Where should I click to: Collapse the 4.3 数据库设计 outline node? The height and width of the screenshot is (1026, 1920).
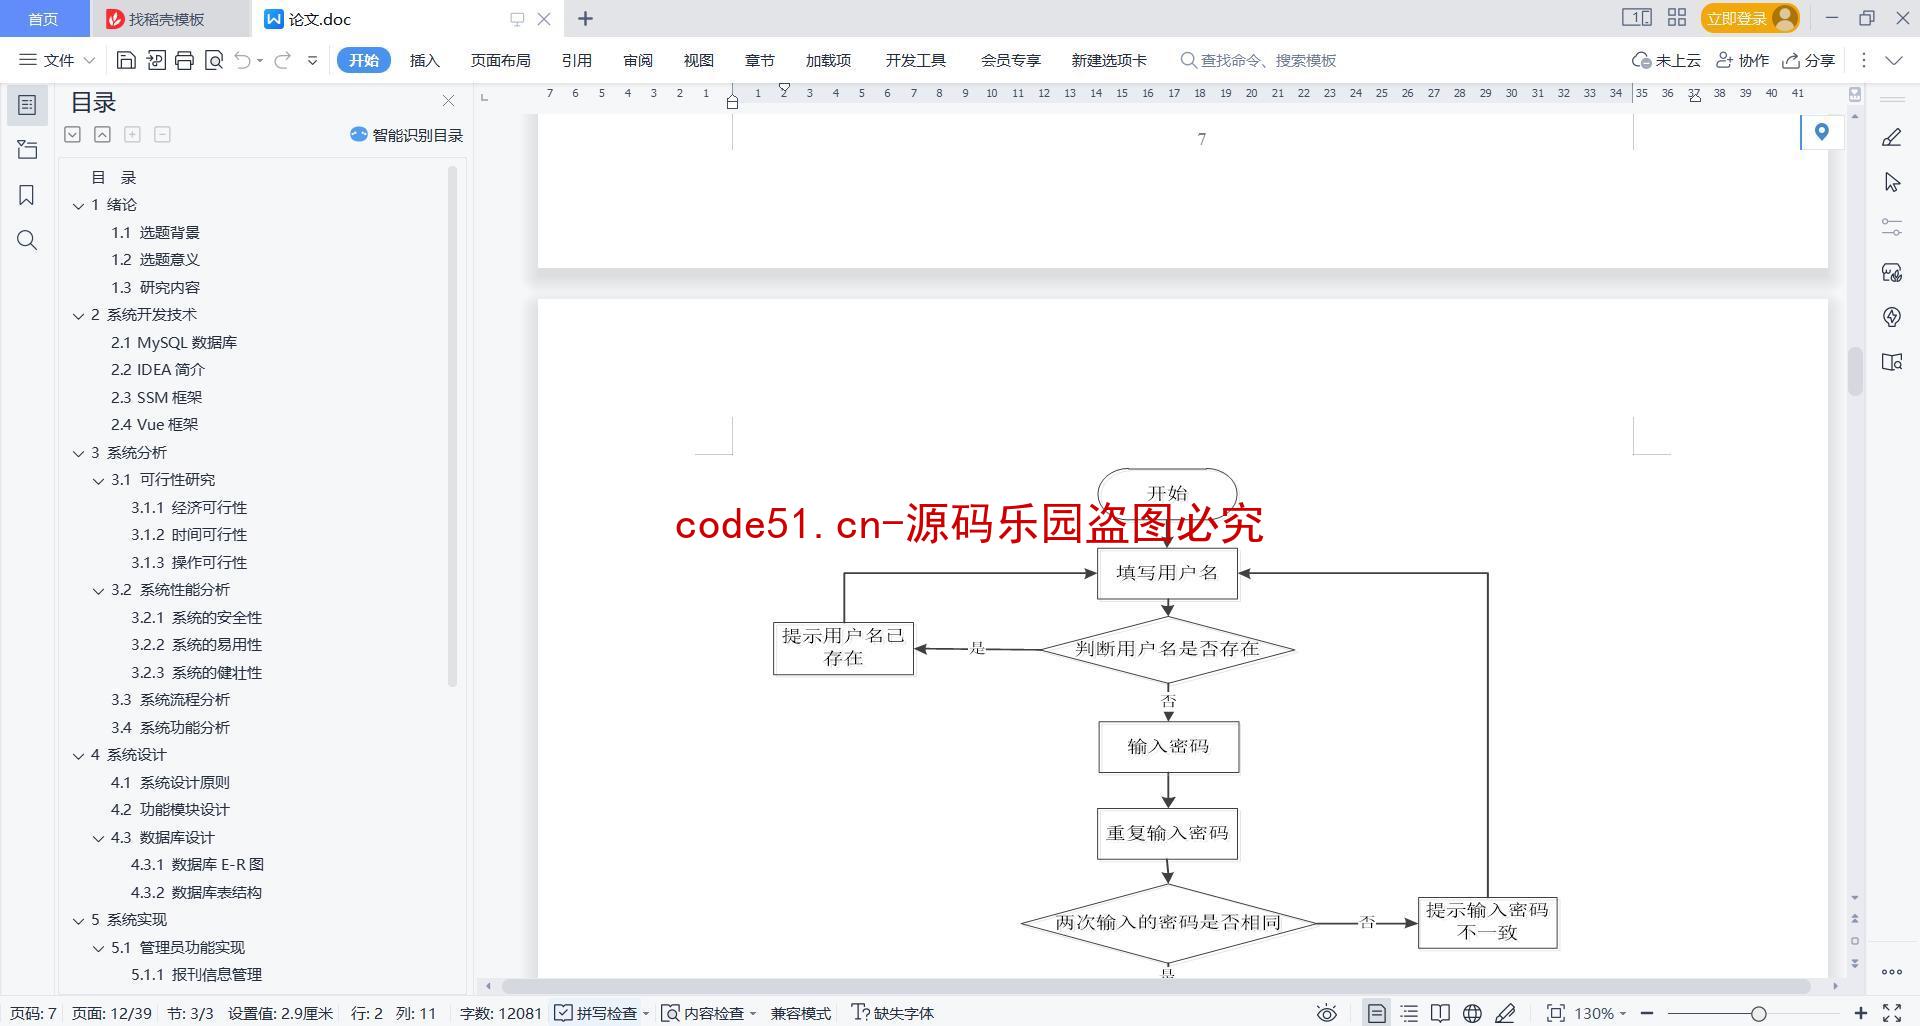coord(98,838)
